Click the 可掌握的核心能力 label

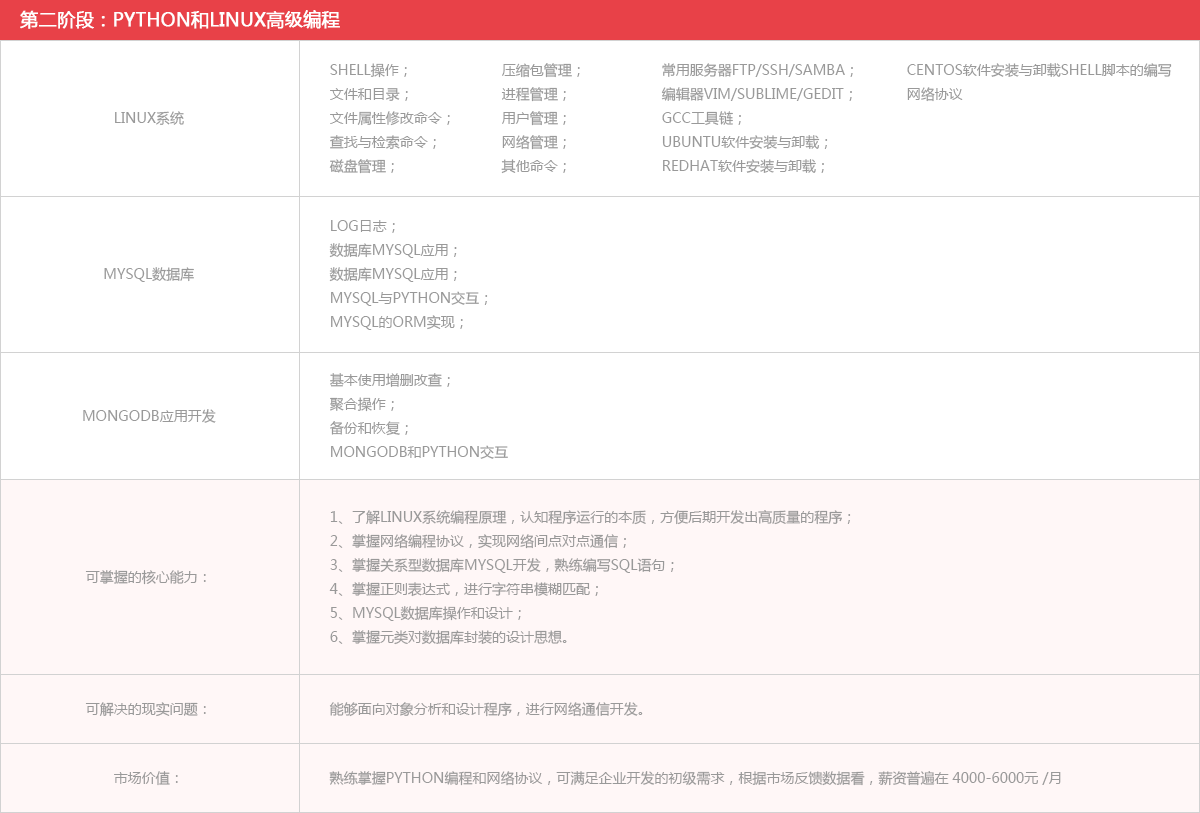149,577
